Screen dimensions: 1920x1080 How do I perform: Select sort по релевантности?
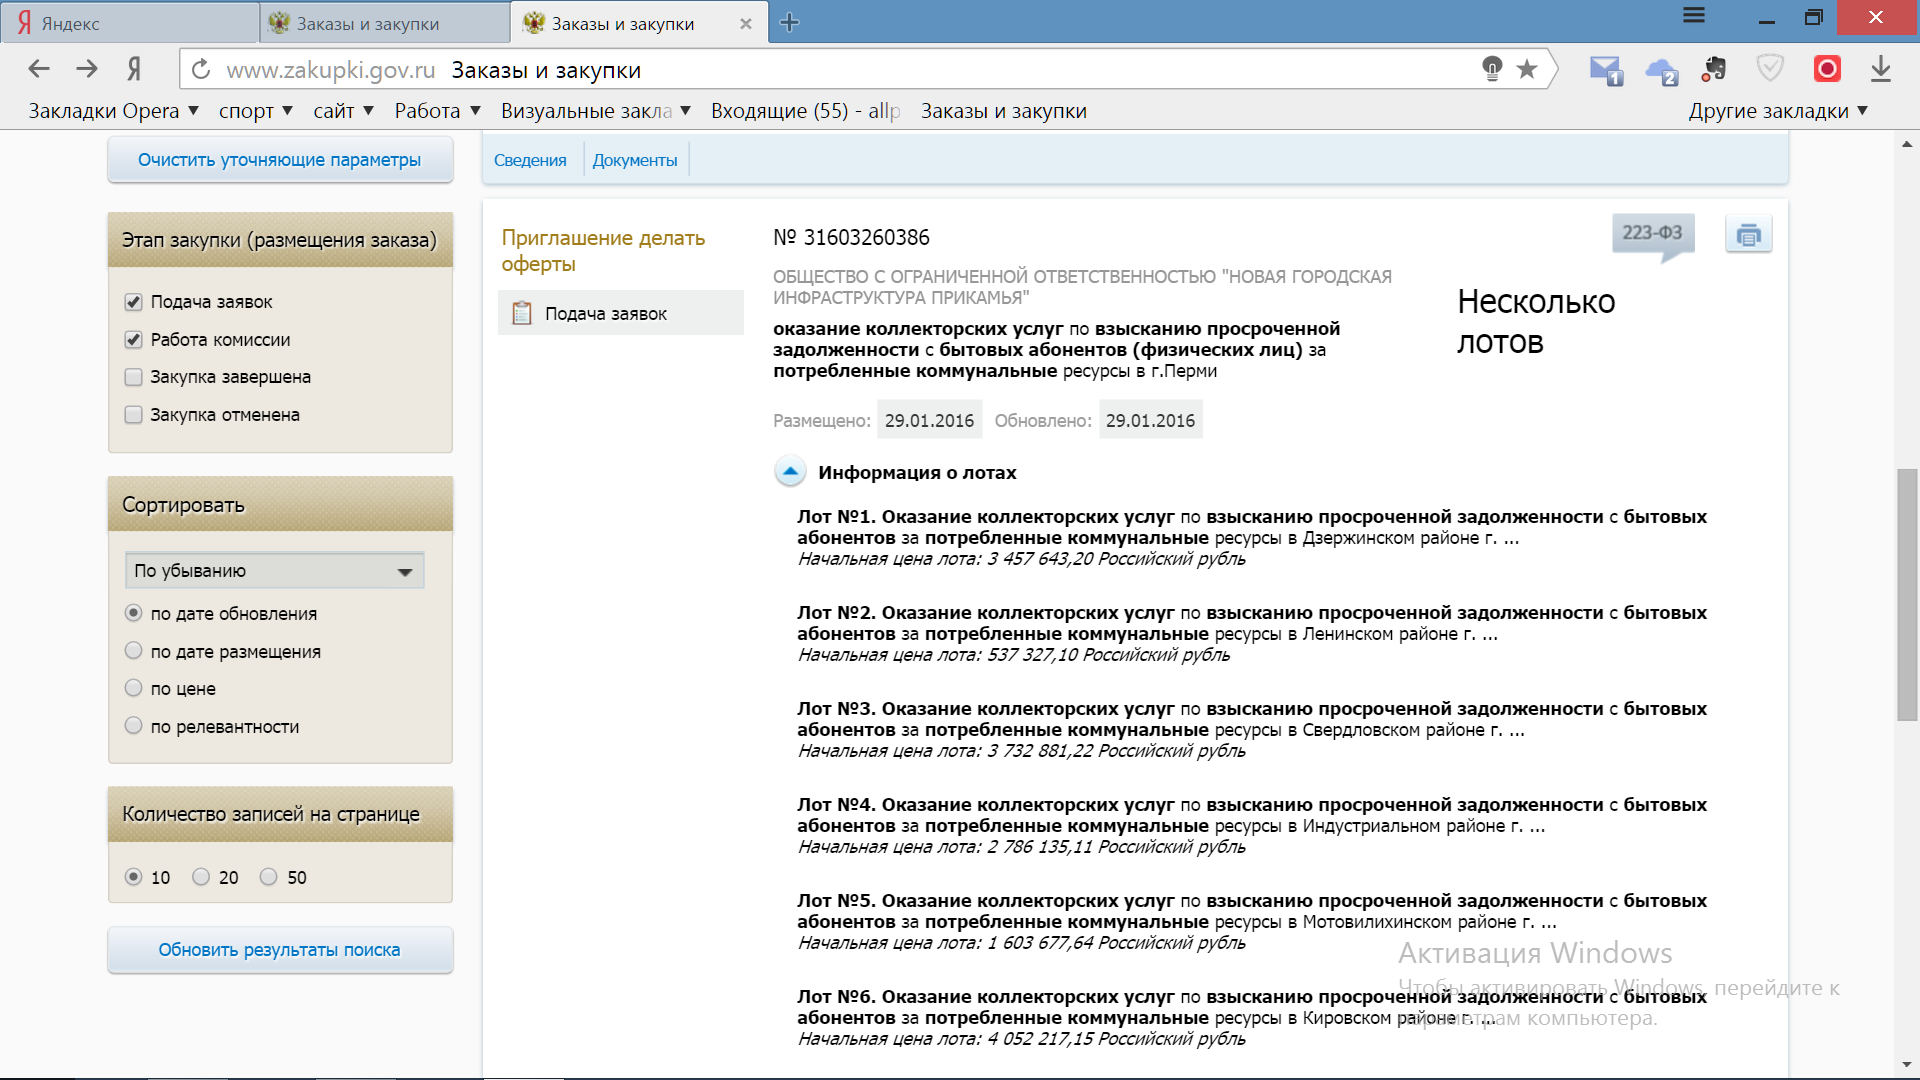click(x=133, y=726)
